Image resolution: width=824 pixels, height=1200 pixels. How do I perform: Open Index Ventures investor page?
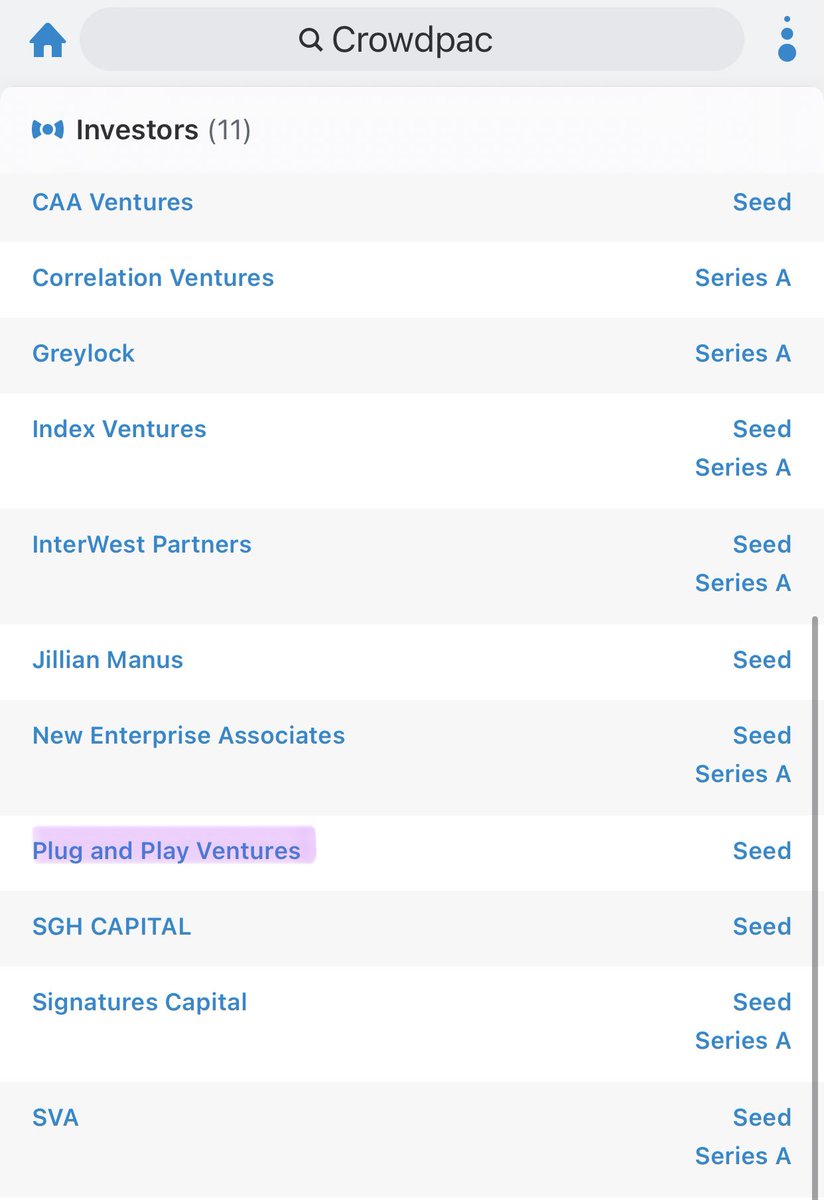point(119,429)
